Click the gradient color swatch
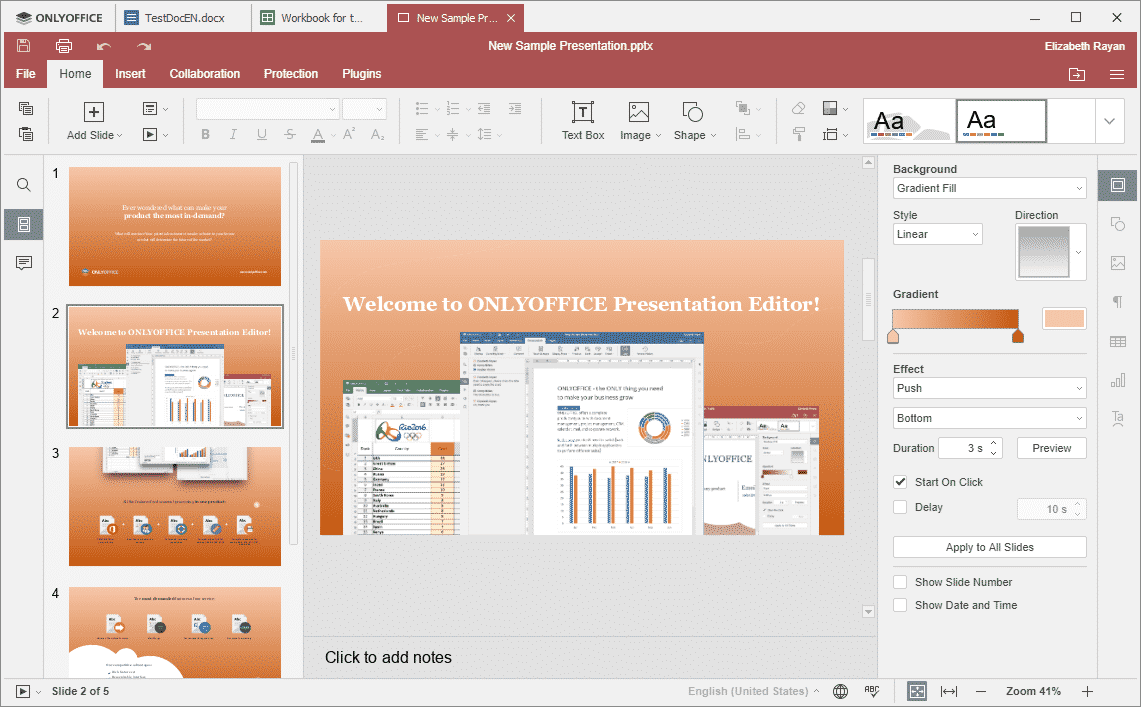The height and width of the screenshot is (707, 1141). pyautogui.click(x=1064, y=319)
